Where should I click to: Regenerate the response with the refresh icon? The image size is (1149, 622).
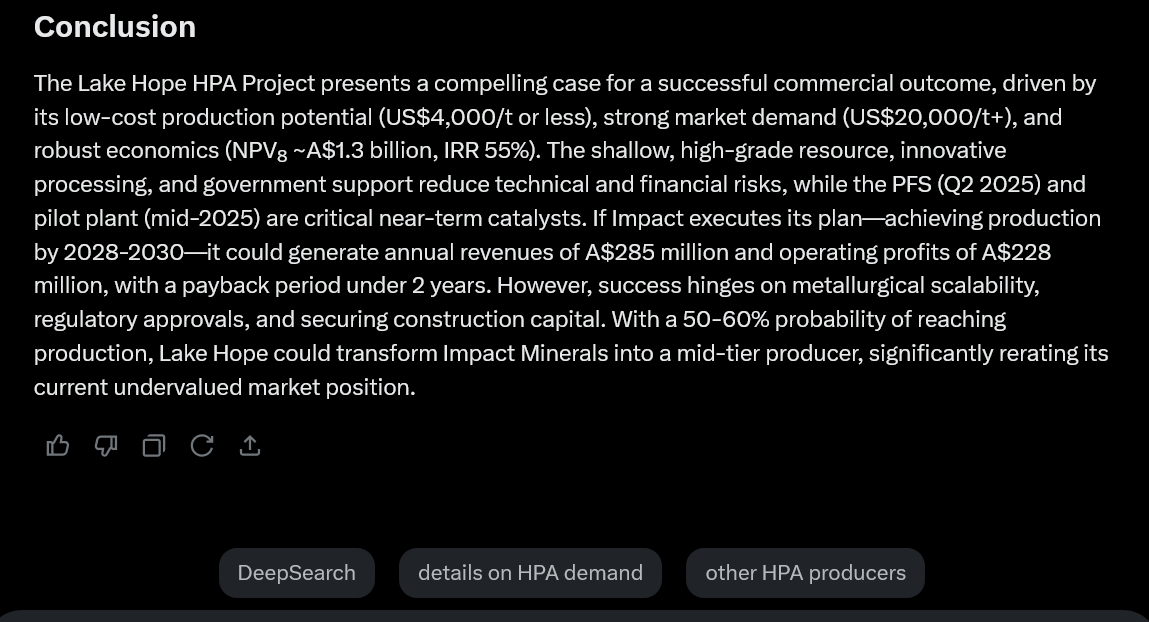tap(202, 445)
